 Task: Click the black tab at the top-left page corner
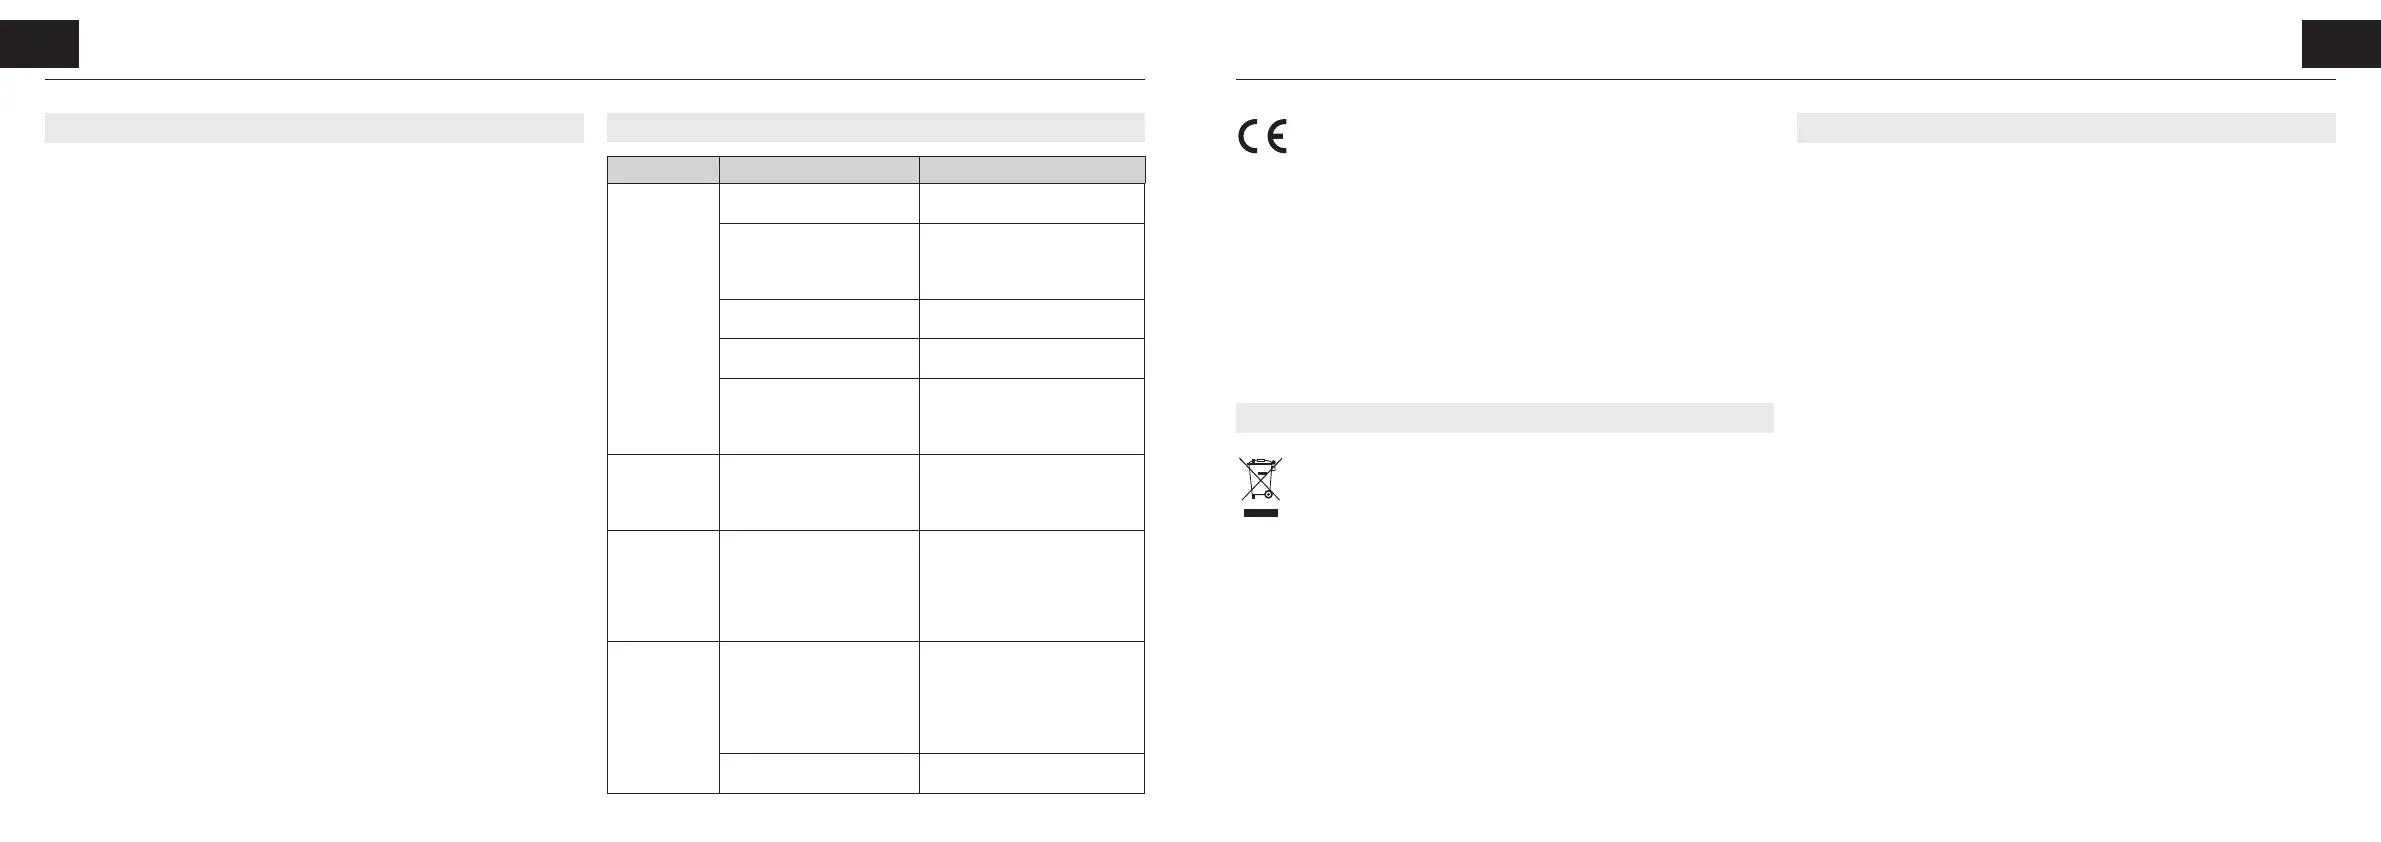click(x=39, y=44)
